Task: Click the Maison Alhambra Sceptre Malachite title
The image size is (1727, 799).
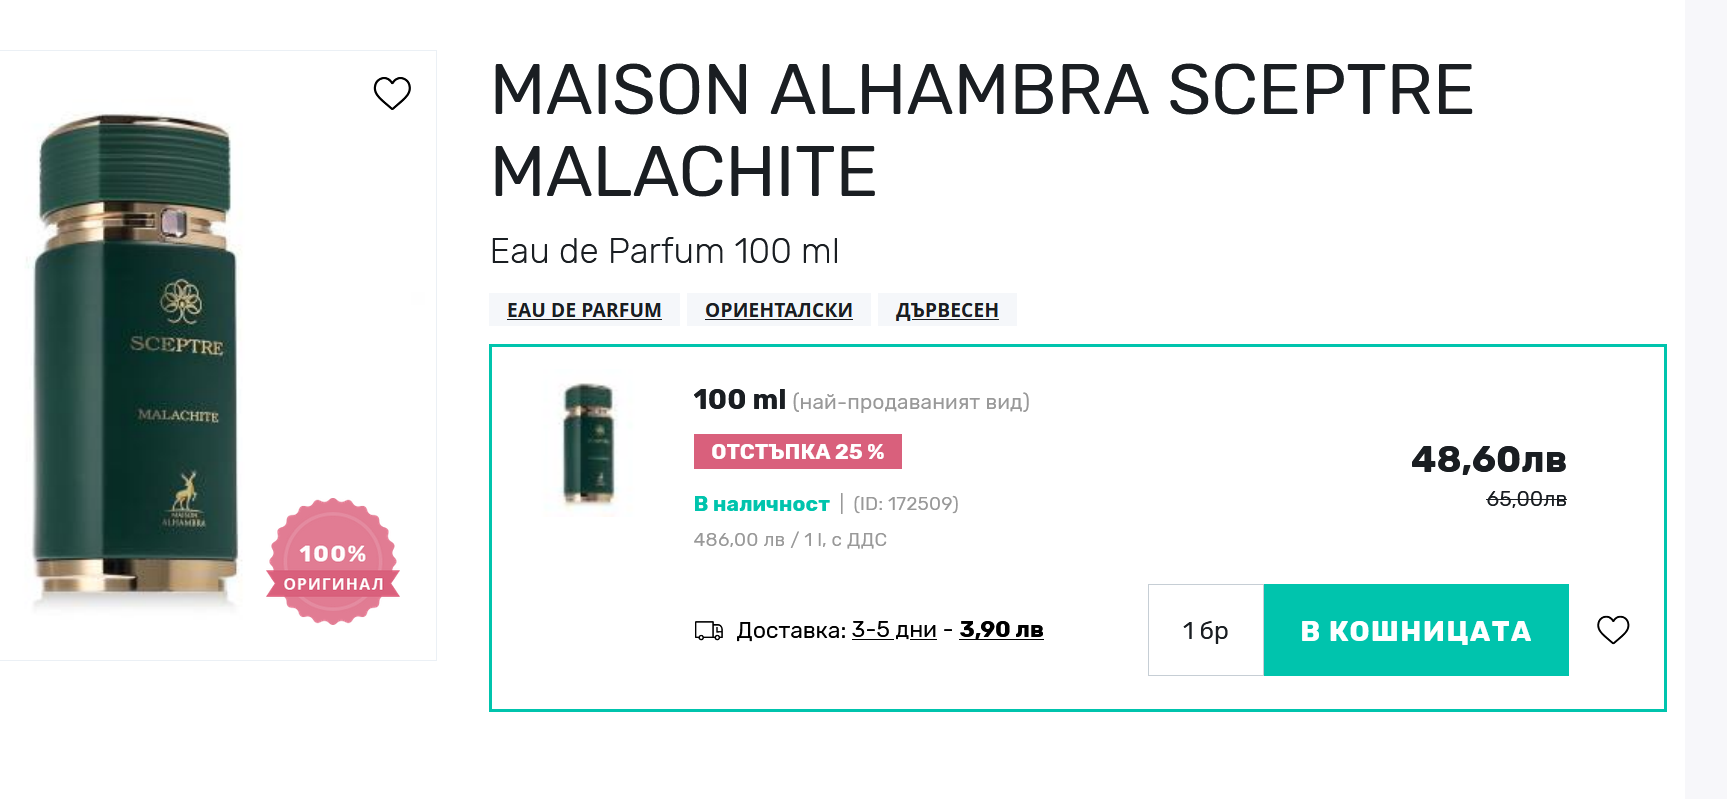Action: click(x=982, y=130)
